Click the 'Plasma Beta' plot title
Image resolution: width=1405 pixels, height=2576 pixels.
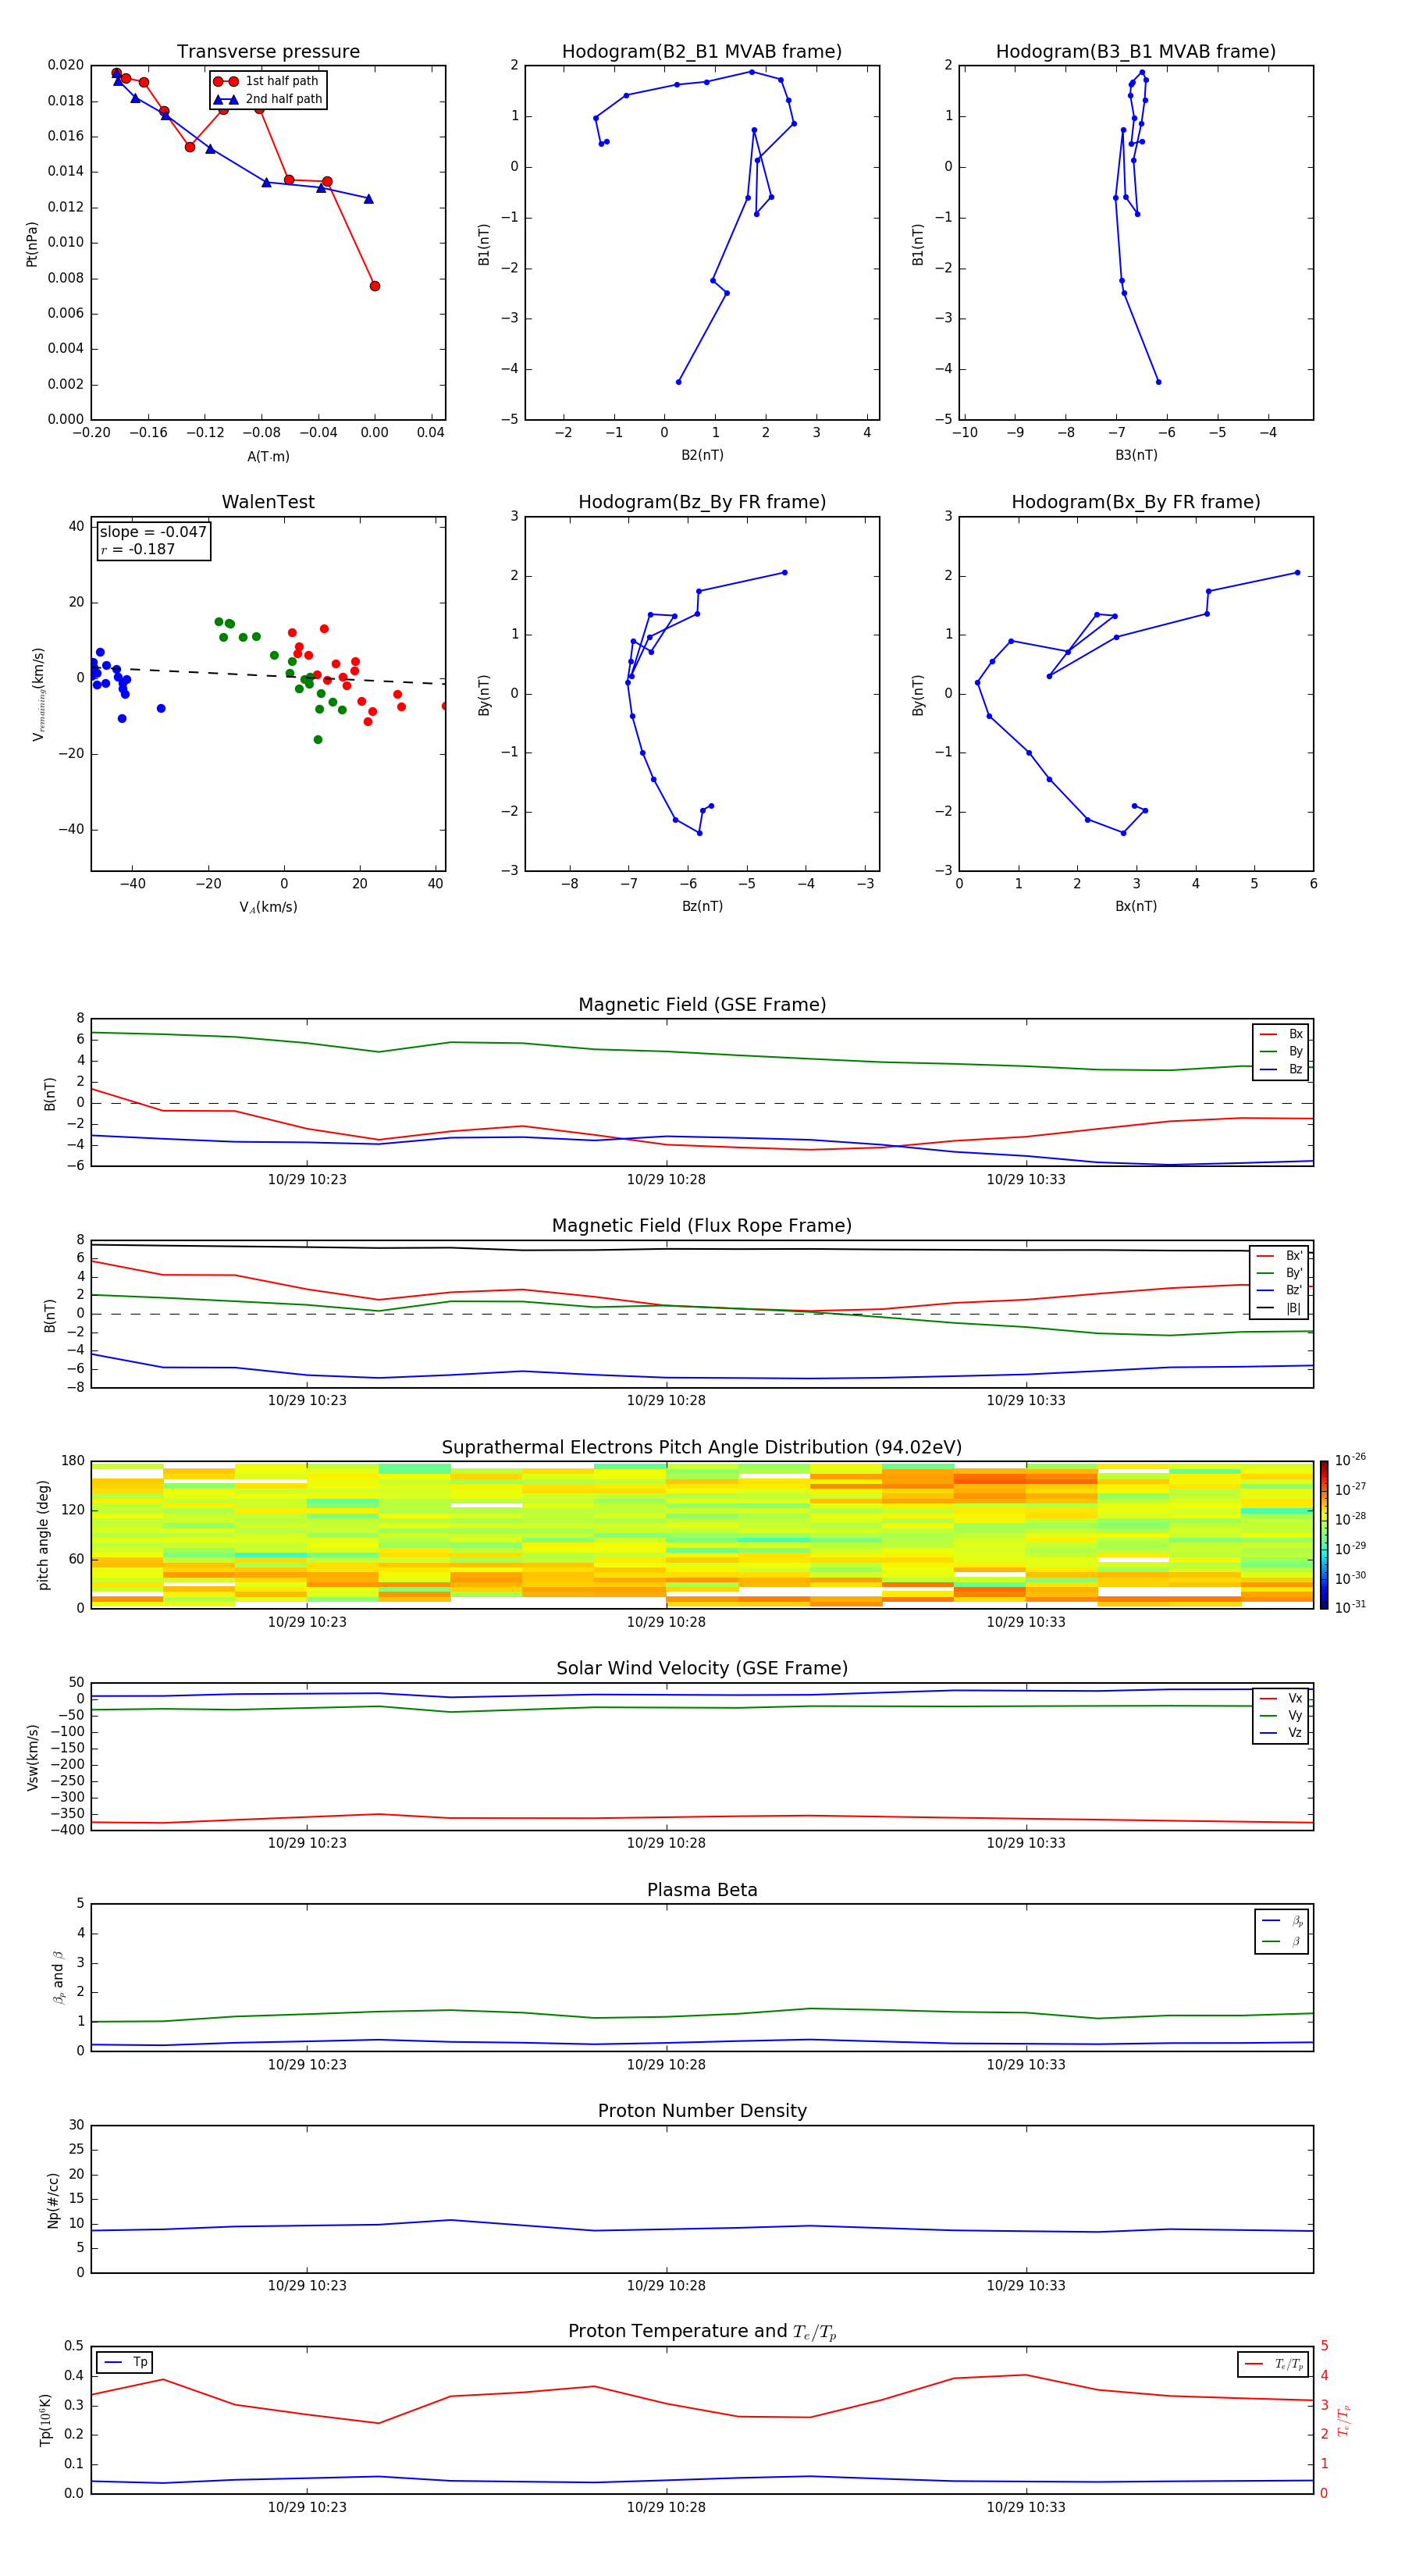pos(702,1890)
